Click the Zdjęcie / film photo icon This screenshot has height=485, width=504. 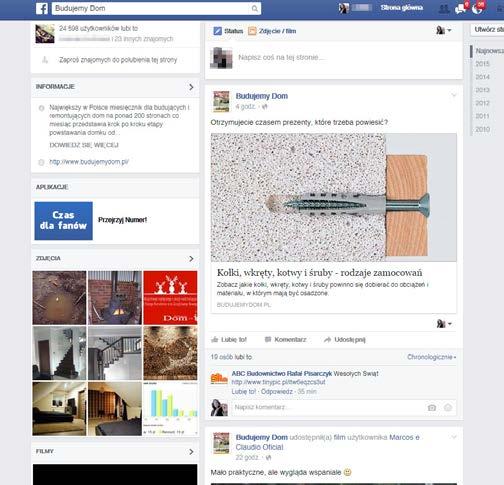(252, 31)
